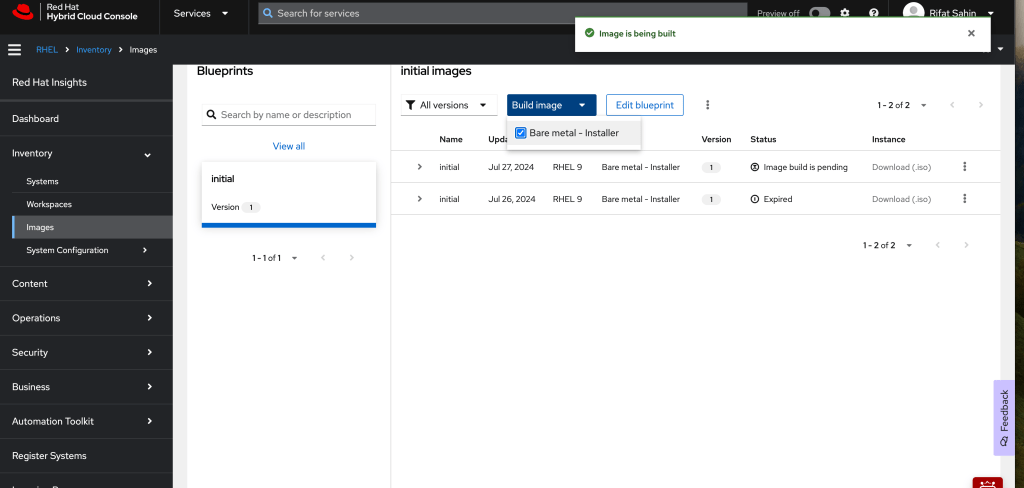
Task: Click the user avatar icon
Action: coord(913,12)
